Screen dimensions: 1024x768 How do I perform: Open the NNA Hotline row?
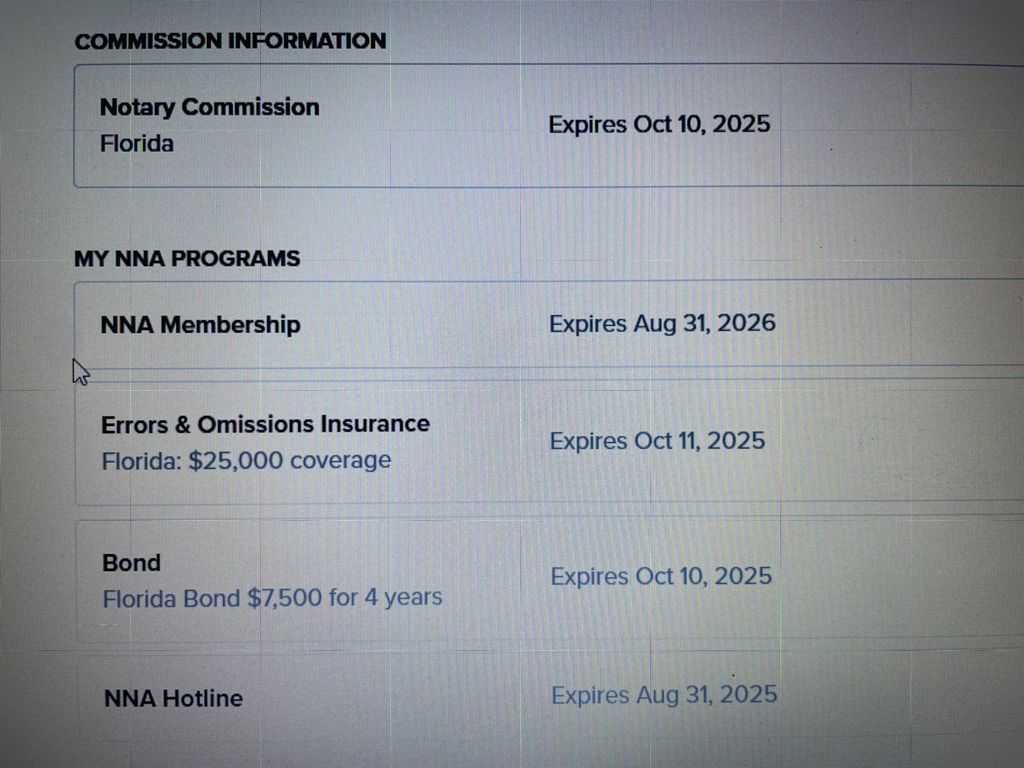click(x=549, y=697)
